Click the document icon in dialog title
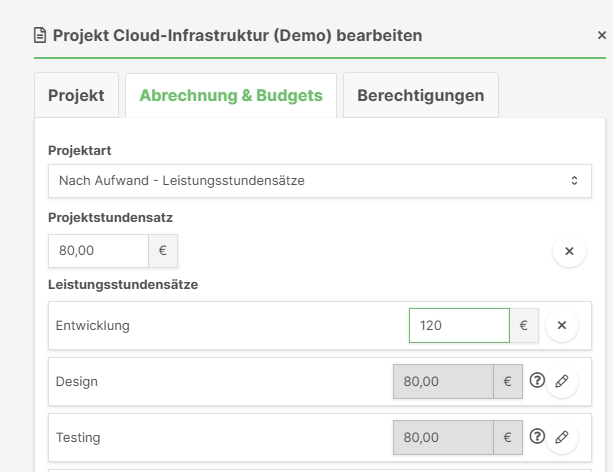The width and height of the screenshot is (613, 472). (x=41, y=36)
